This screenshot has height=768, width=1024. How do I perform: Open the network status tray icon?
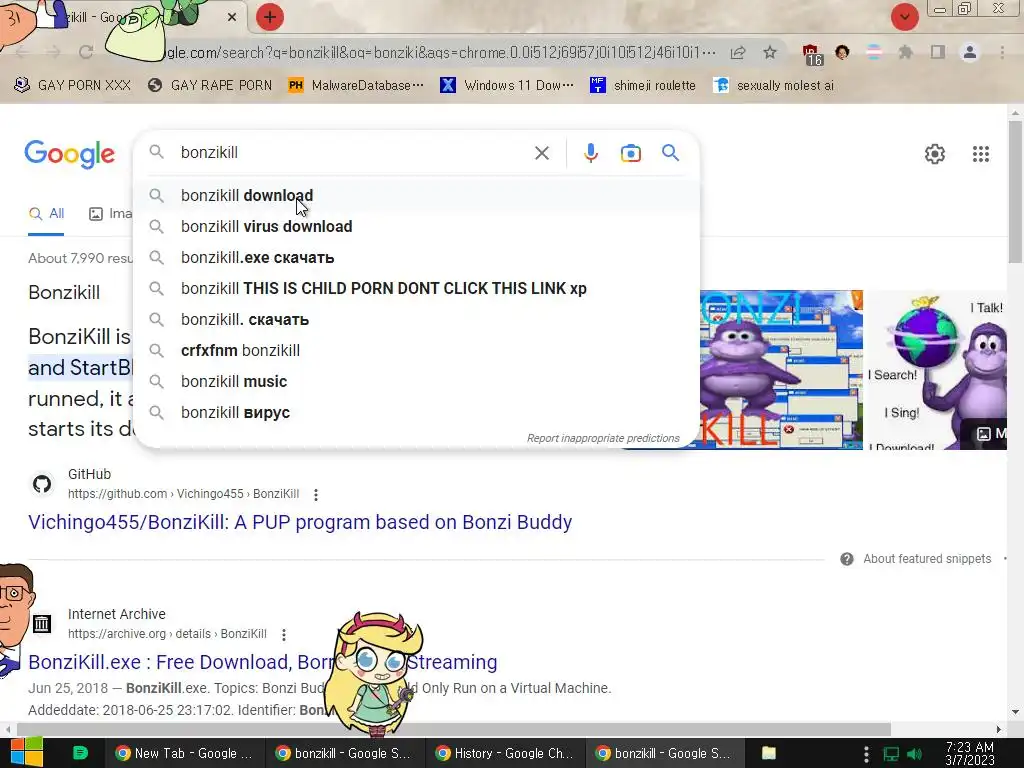point(891,754)
